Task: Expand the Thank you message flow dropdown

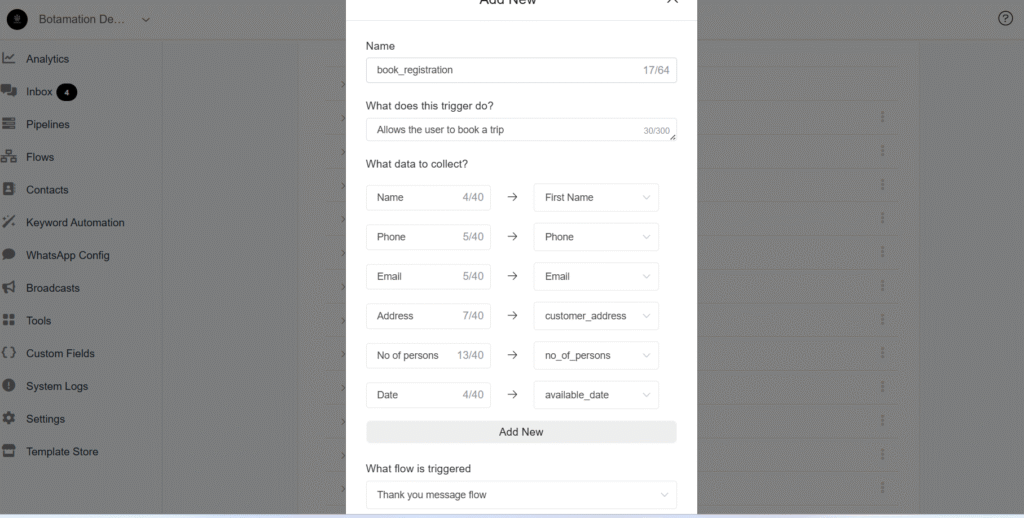Action: (521, 494)
